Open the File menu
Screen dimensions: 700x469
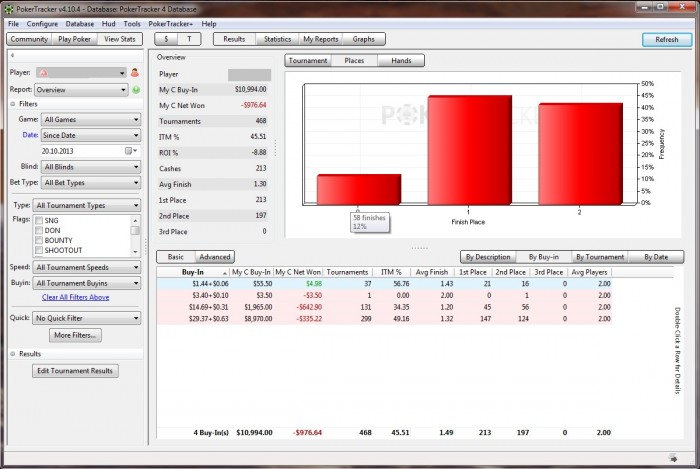point(13,24)
